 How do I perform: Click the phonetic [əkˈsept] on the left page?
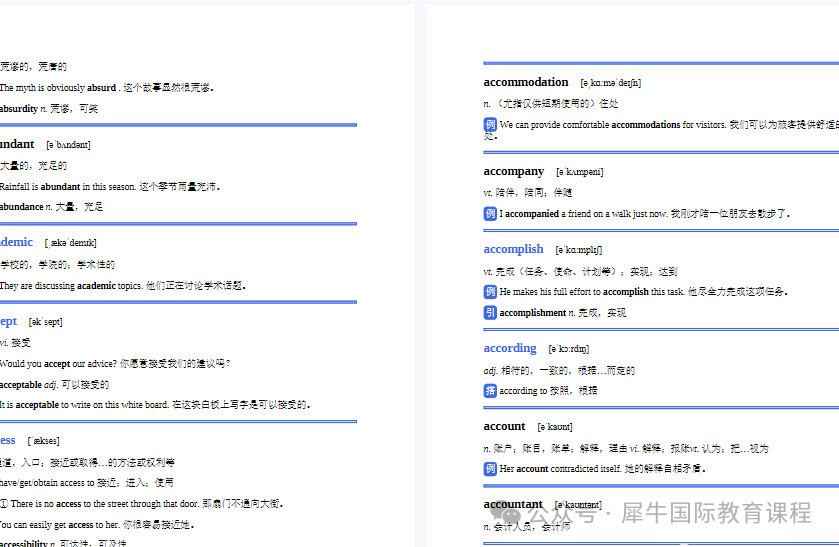pyautogui.click(x=45, y=322)
